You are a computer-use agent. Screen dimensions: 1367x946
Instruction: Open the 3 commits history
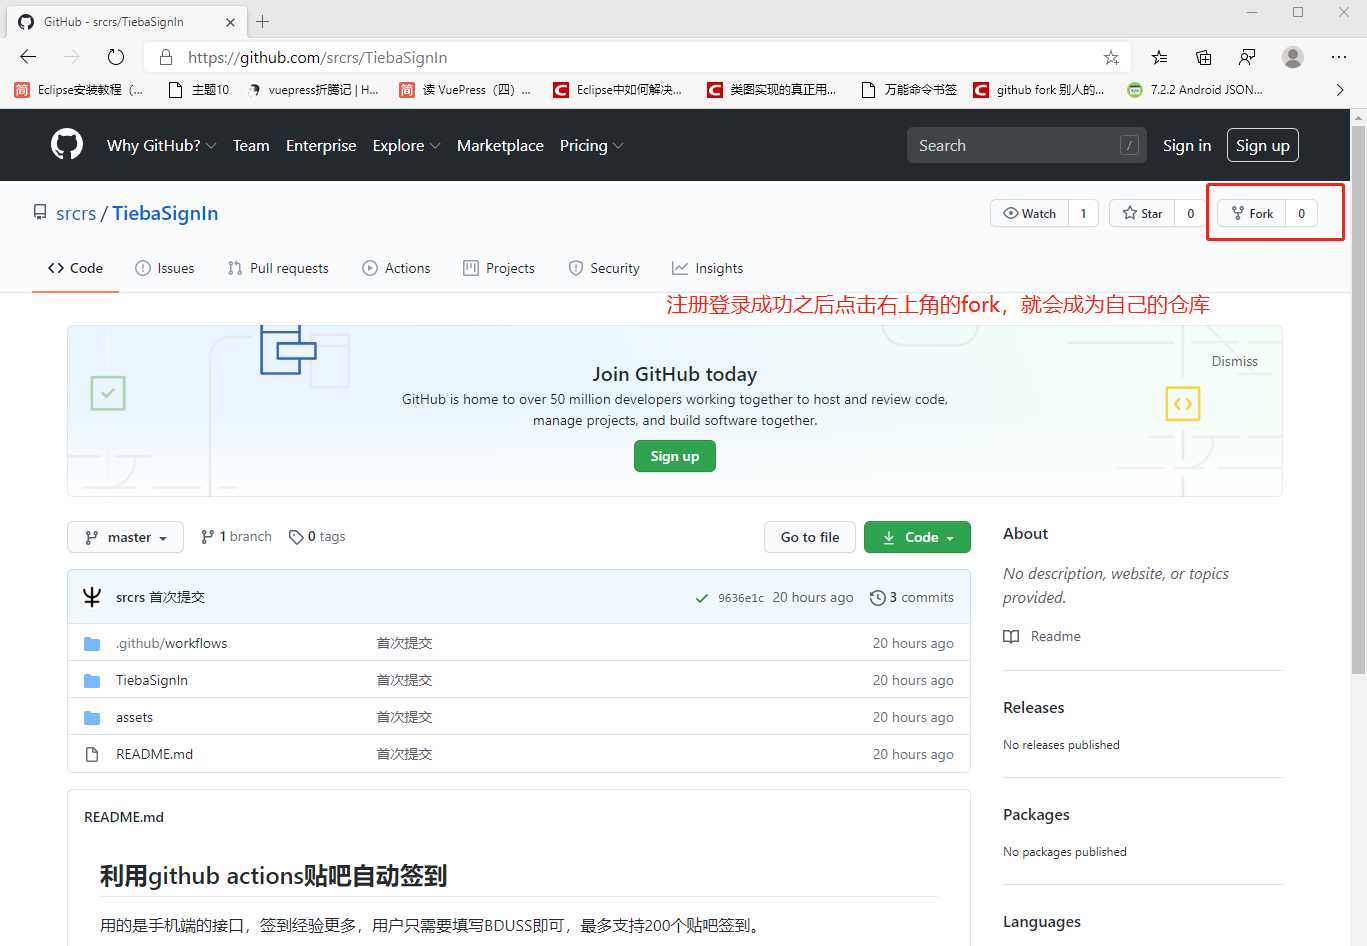[912, 597]
